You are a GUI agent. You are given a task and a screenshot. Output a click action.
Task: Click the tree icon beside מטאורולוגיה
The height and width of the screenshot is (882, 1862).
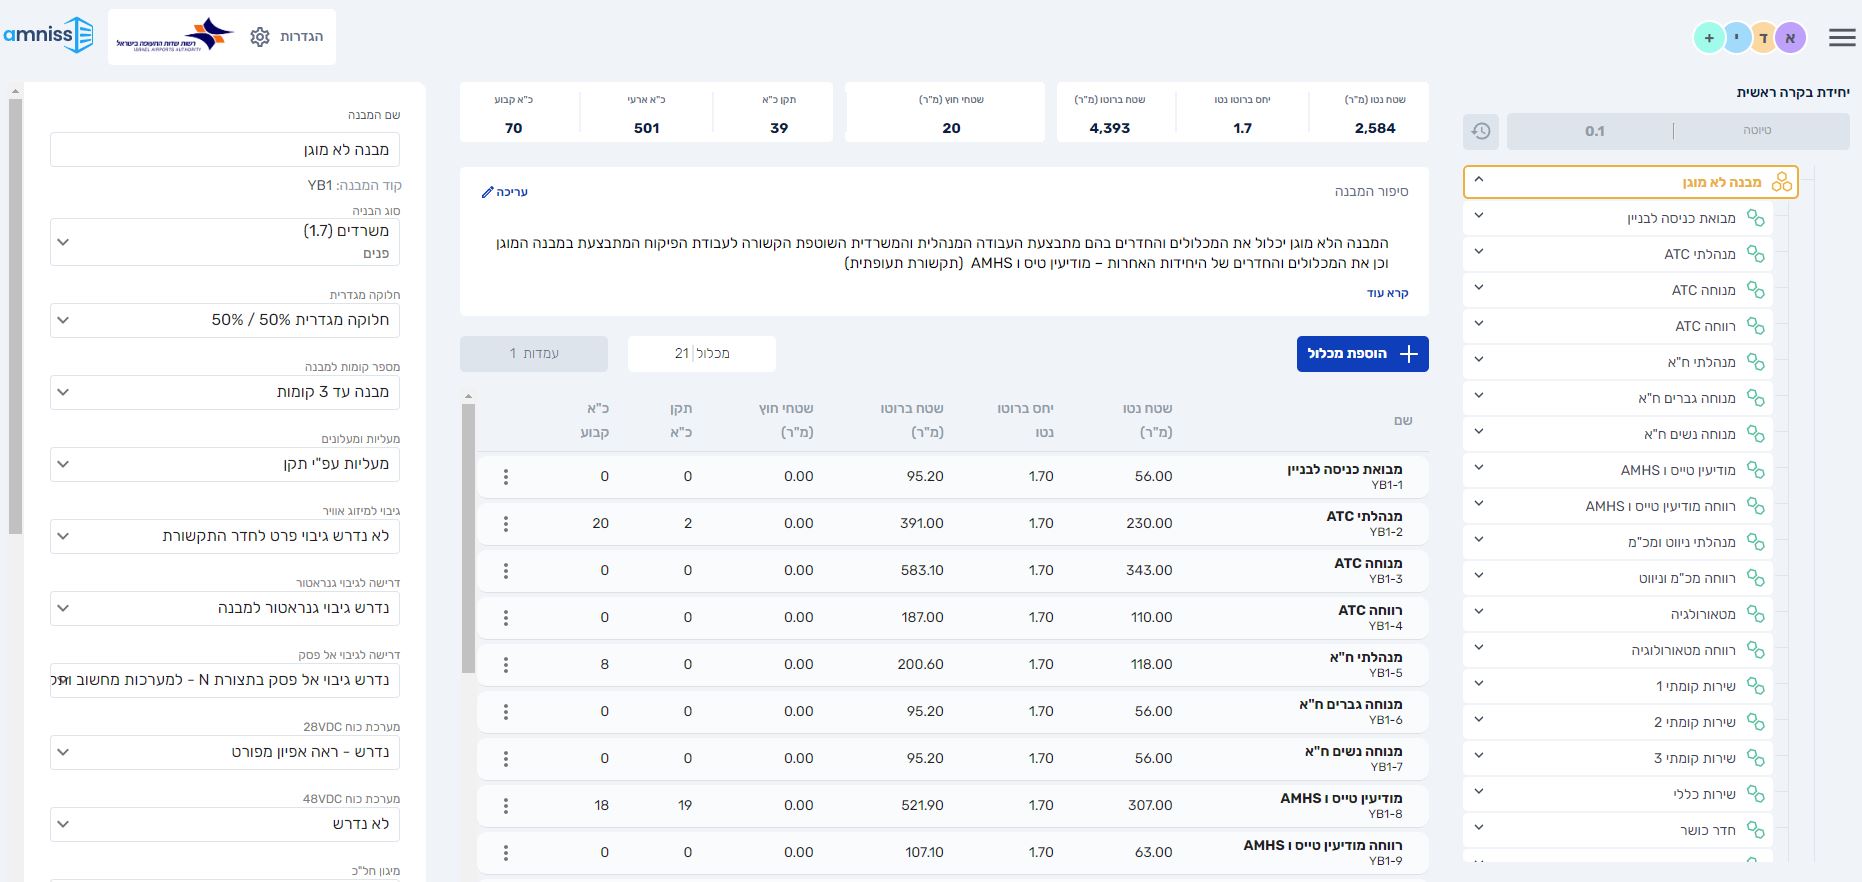1755,614
